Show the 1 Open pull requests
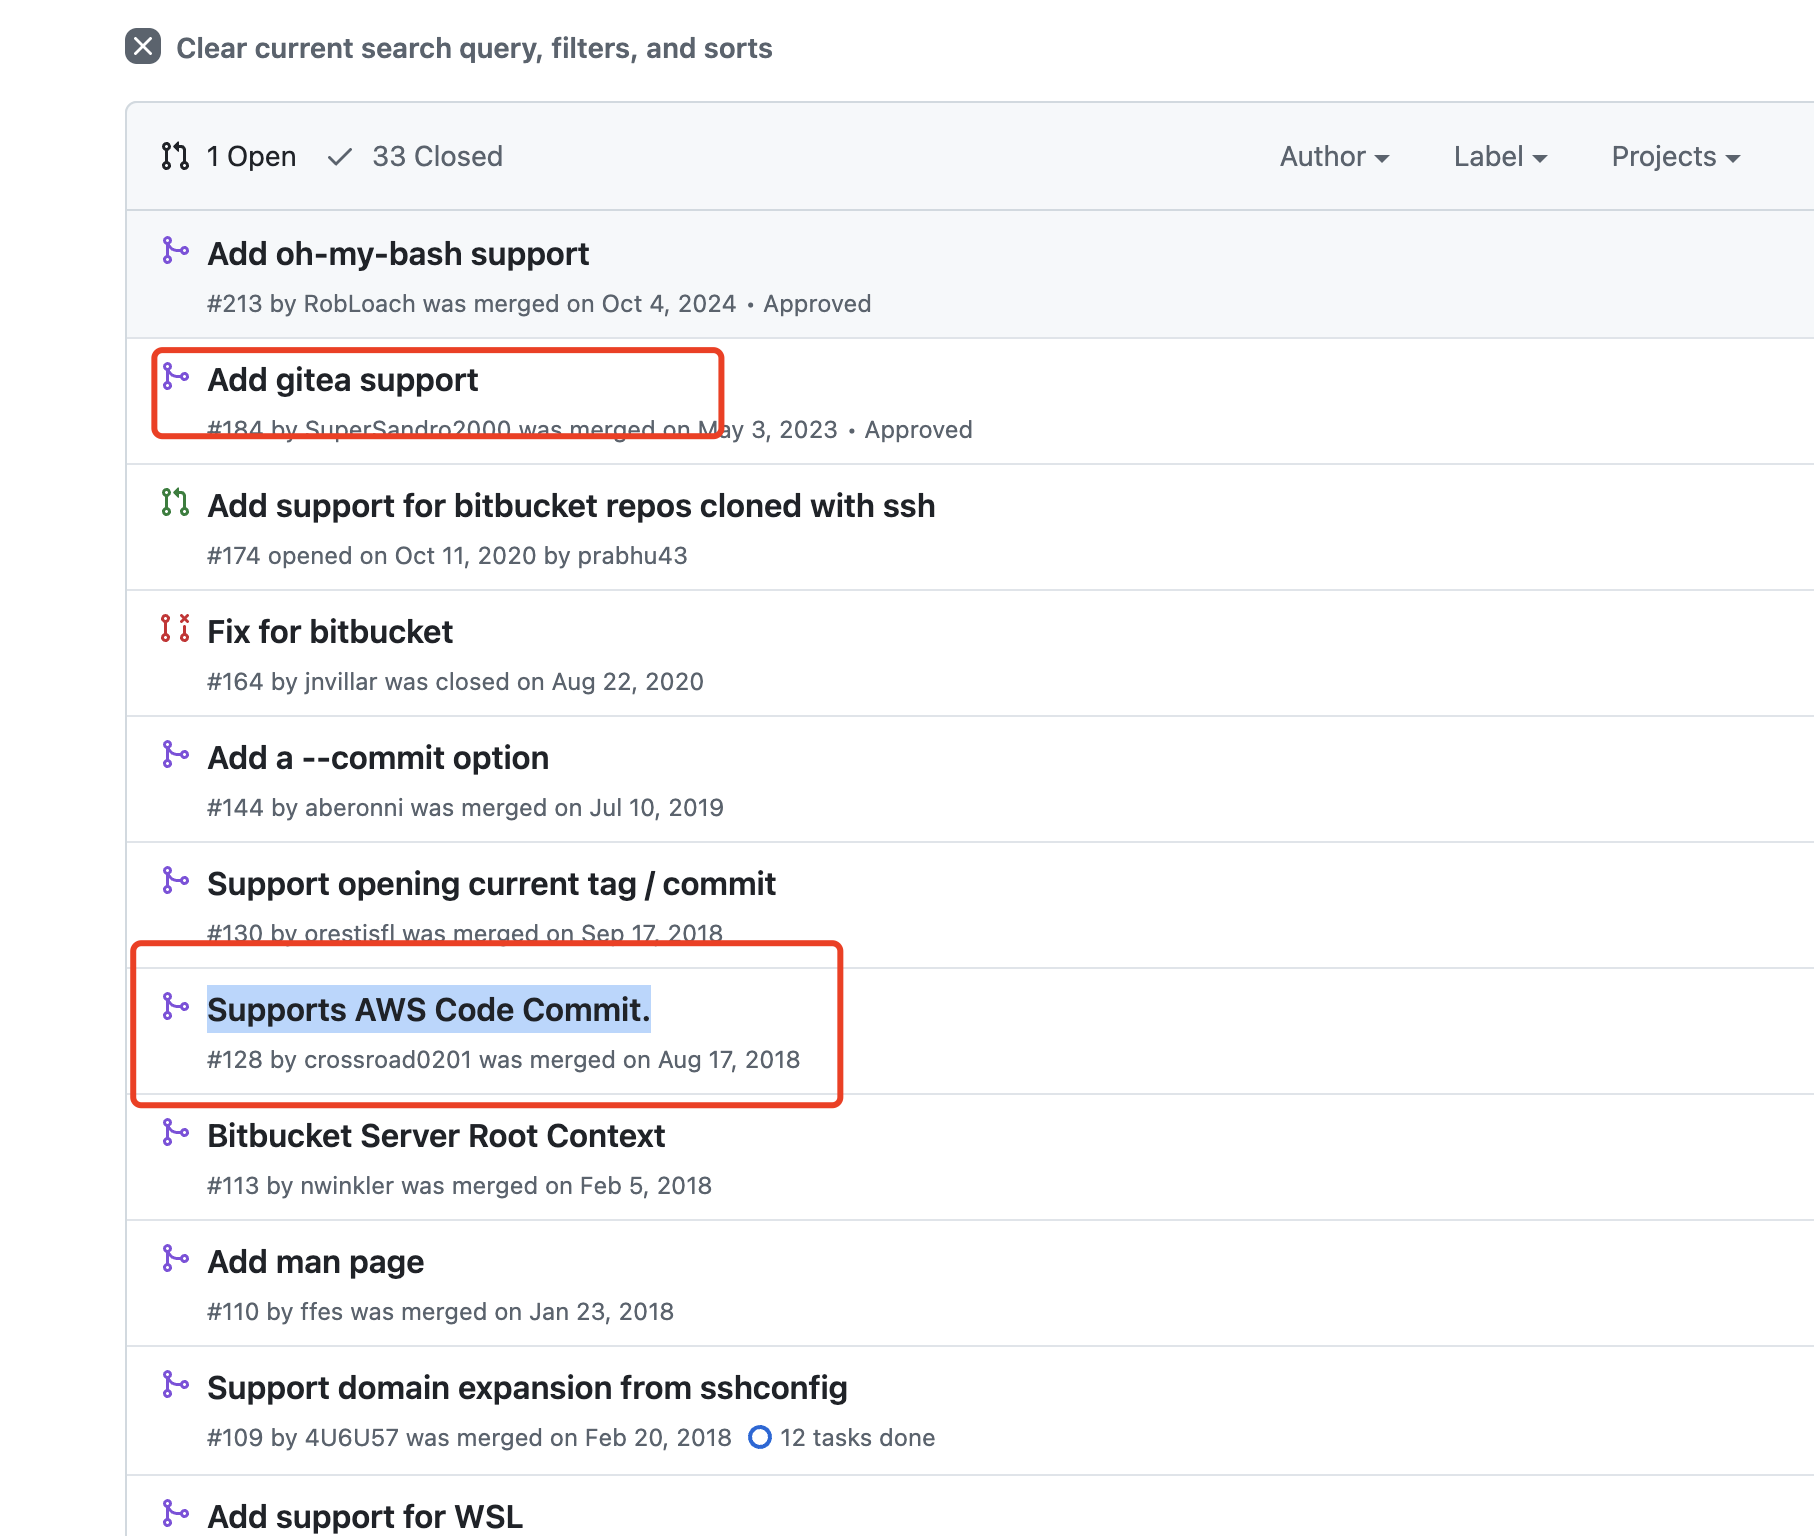The height and width of the screenshot is (1536, 1814). (x=229, y=157)
